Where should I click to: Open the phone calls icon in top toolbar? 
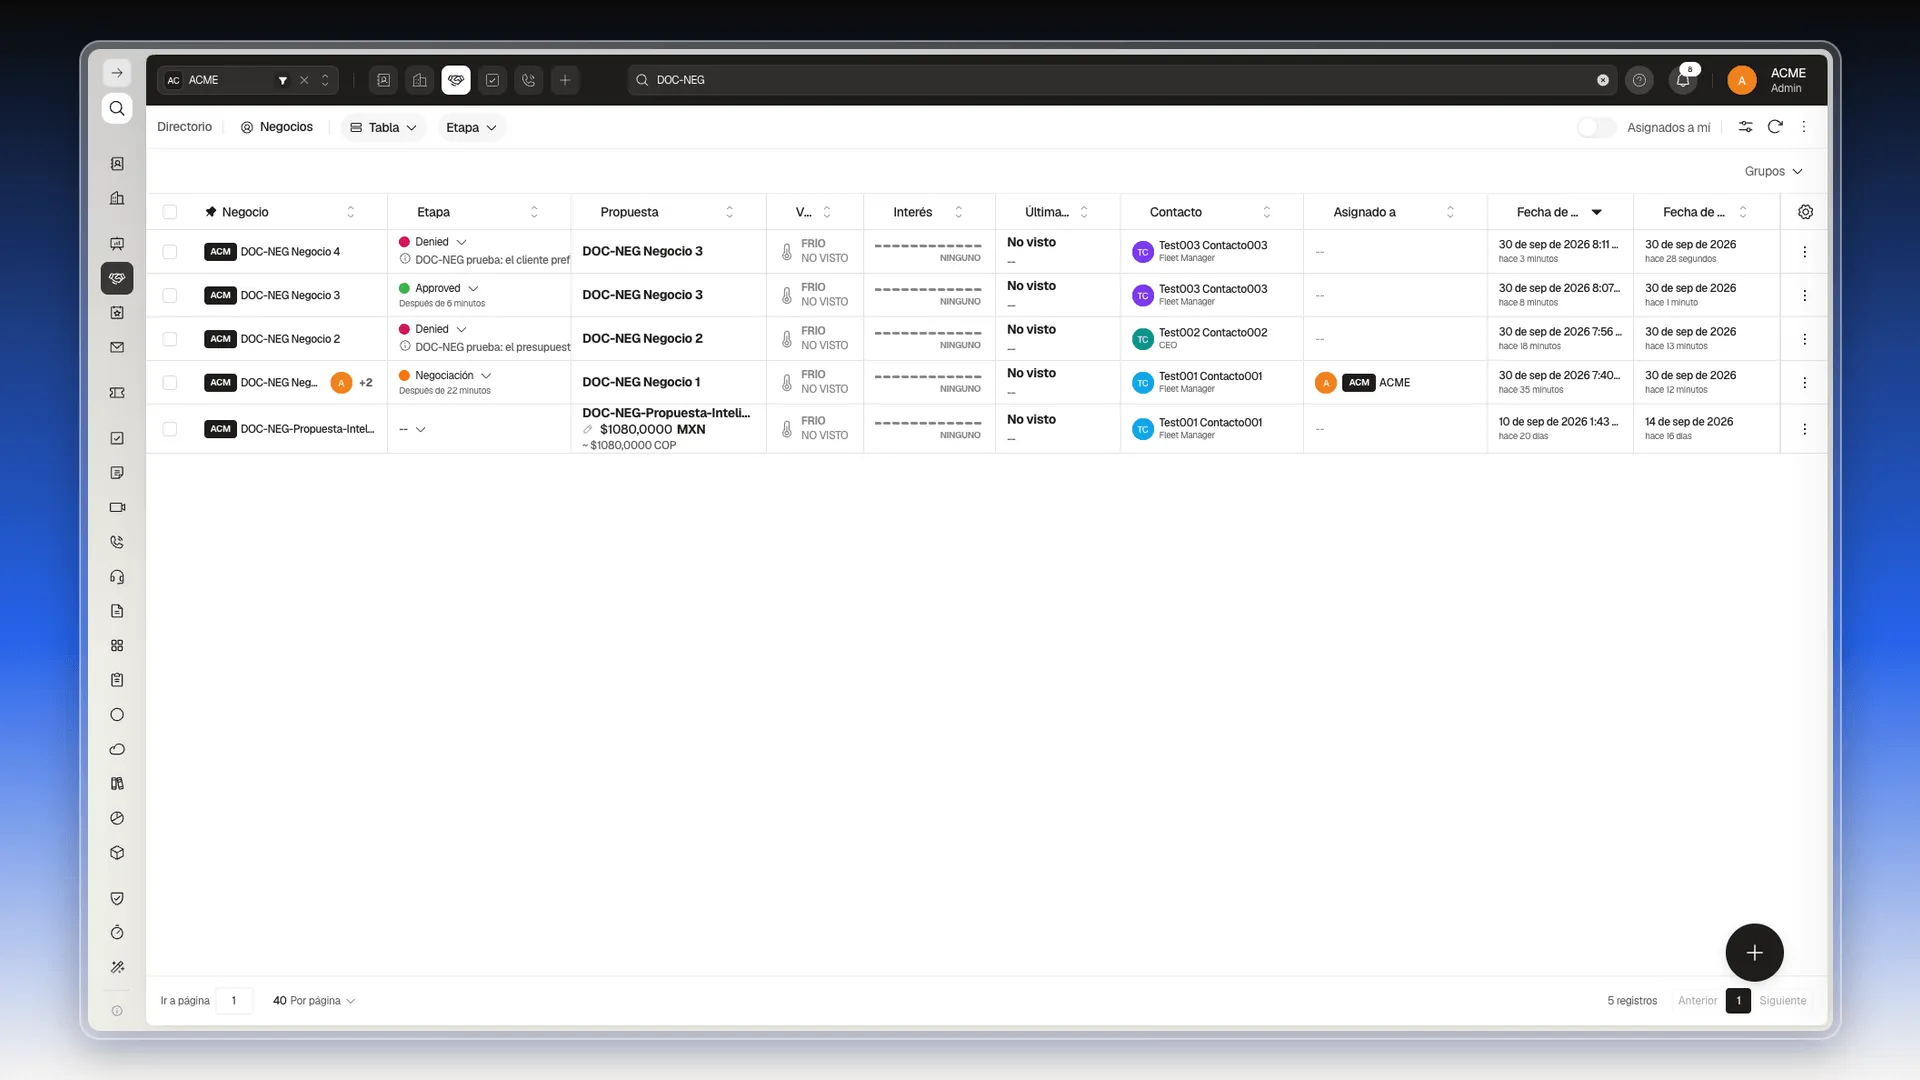pyautogui.click(x=529, y=80)
